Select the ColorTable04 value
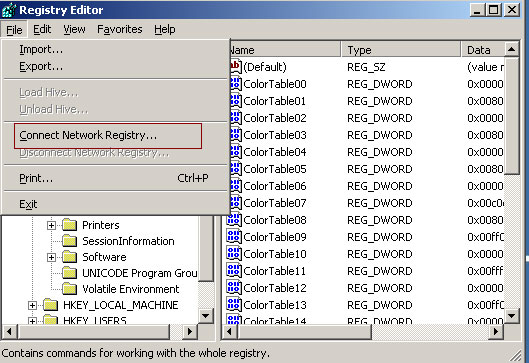The image size is (529, 363). tap(275, 152)
